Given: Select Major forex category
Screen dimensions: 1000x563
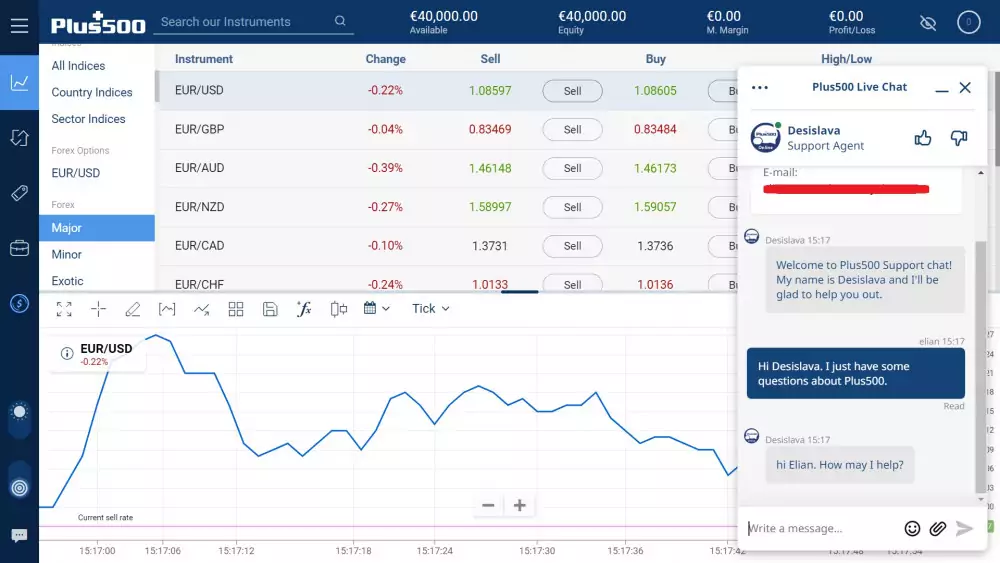Looking at the screenshot, I should click(97, 228).
